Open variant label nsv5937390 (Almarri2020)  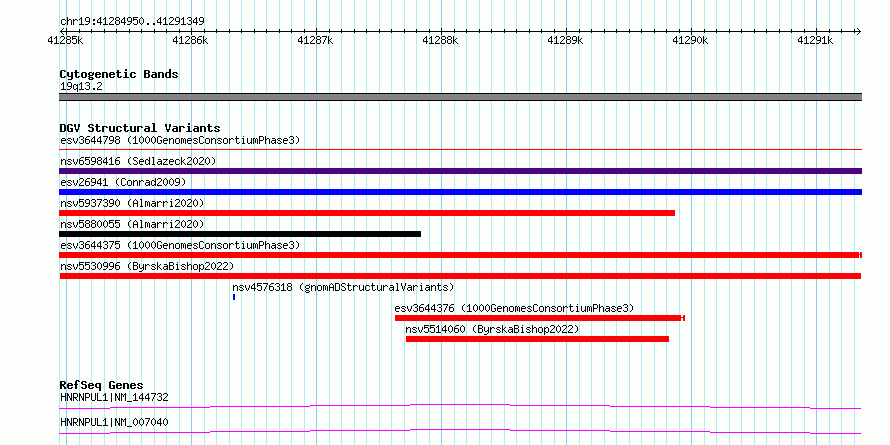(132, 203)
